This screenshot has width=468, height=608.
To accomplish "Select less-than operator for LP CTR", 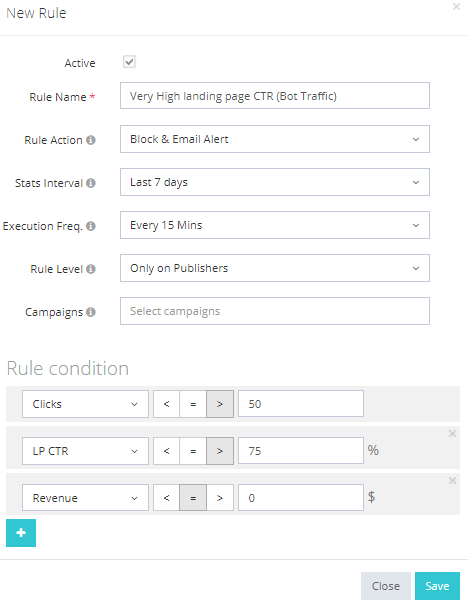I will [x=166, y=451].
